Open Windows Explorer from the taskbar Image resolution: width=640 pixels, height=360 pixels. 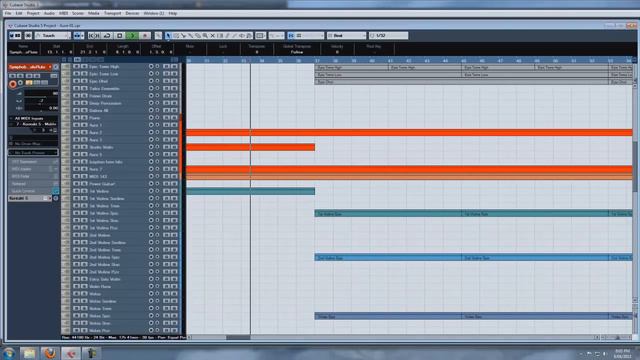(x=29, y=353)
